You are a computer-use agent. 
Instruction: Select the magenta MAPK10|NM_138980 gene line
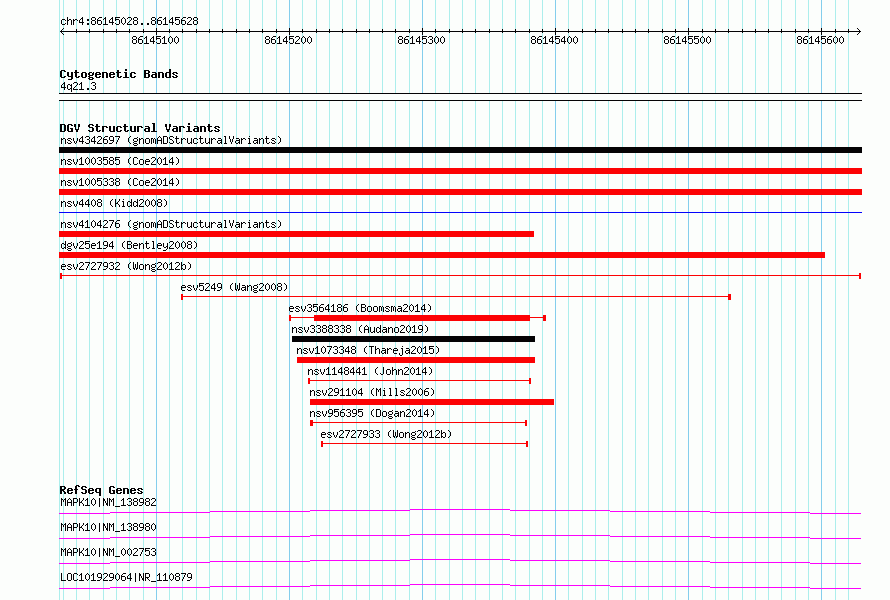[x=460, y=536]
